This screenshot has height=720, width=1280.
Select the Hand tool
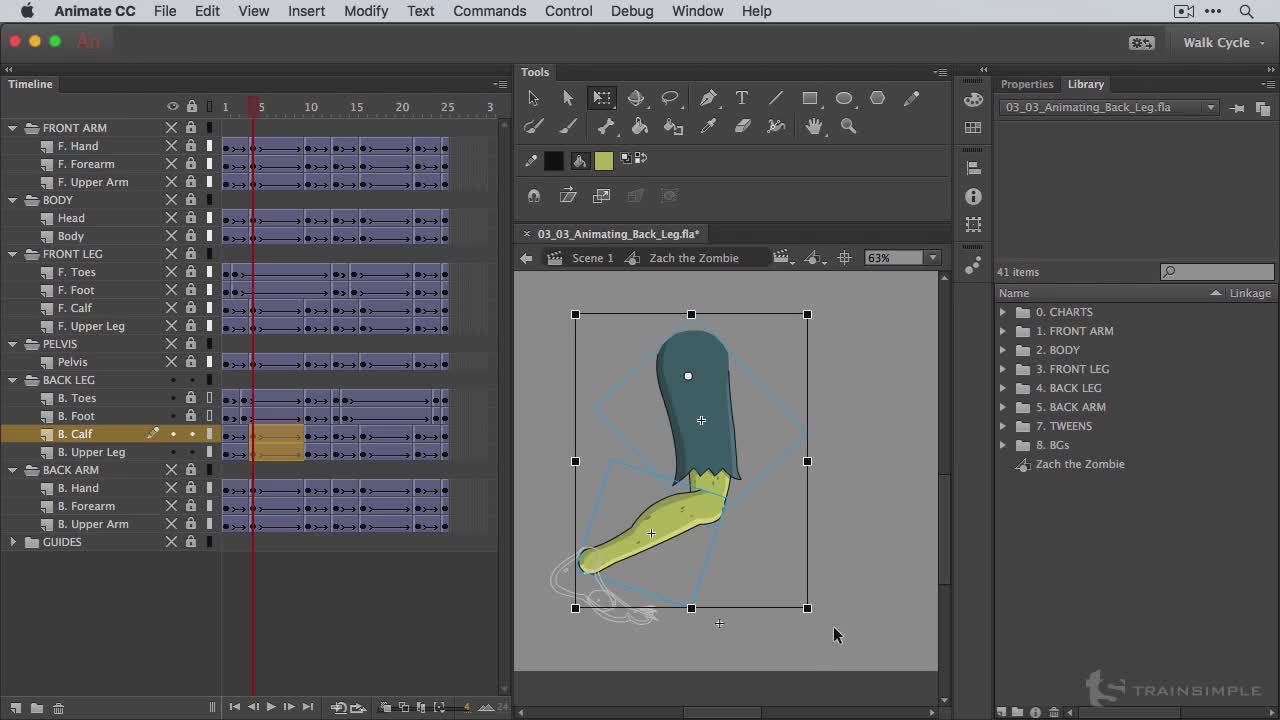coord(815,126)
